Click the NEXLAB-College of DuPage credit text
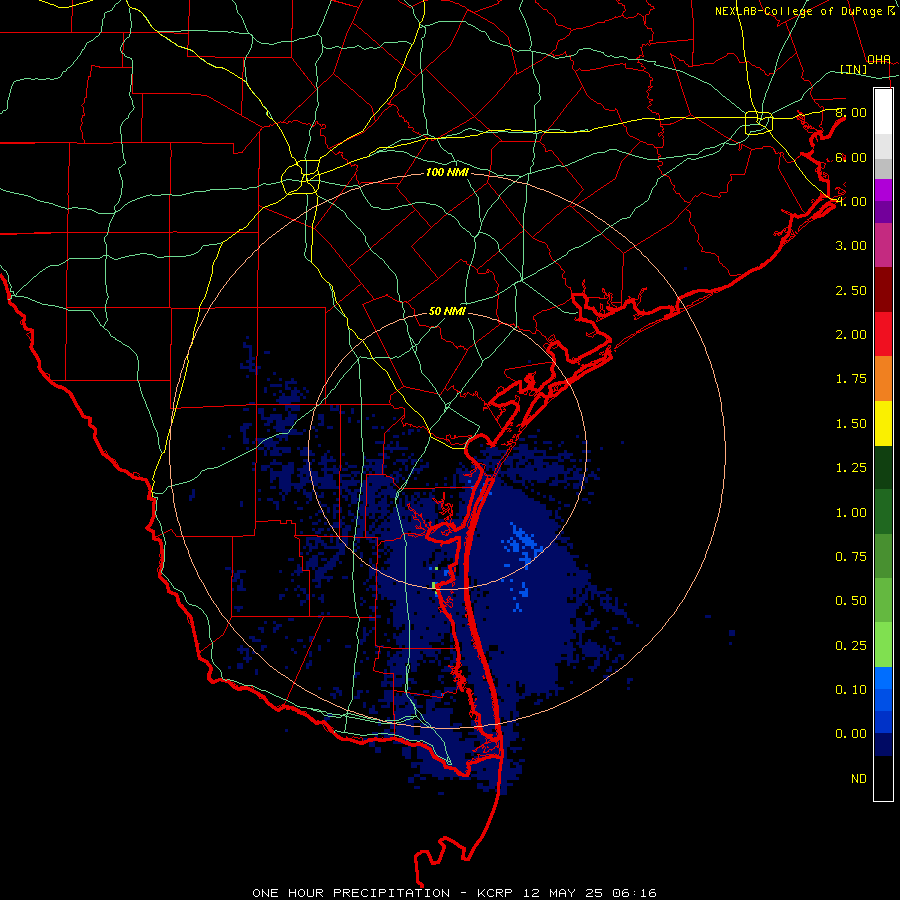The image size is (900, 900). (x=798, y=11)
